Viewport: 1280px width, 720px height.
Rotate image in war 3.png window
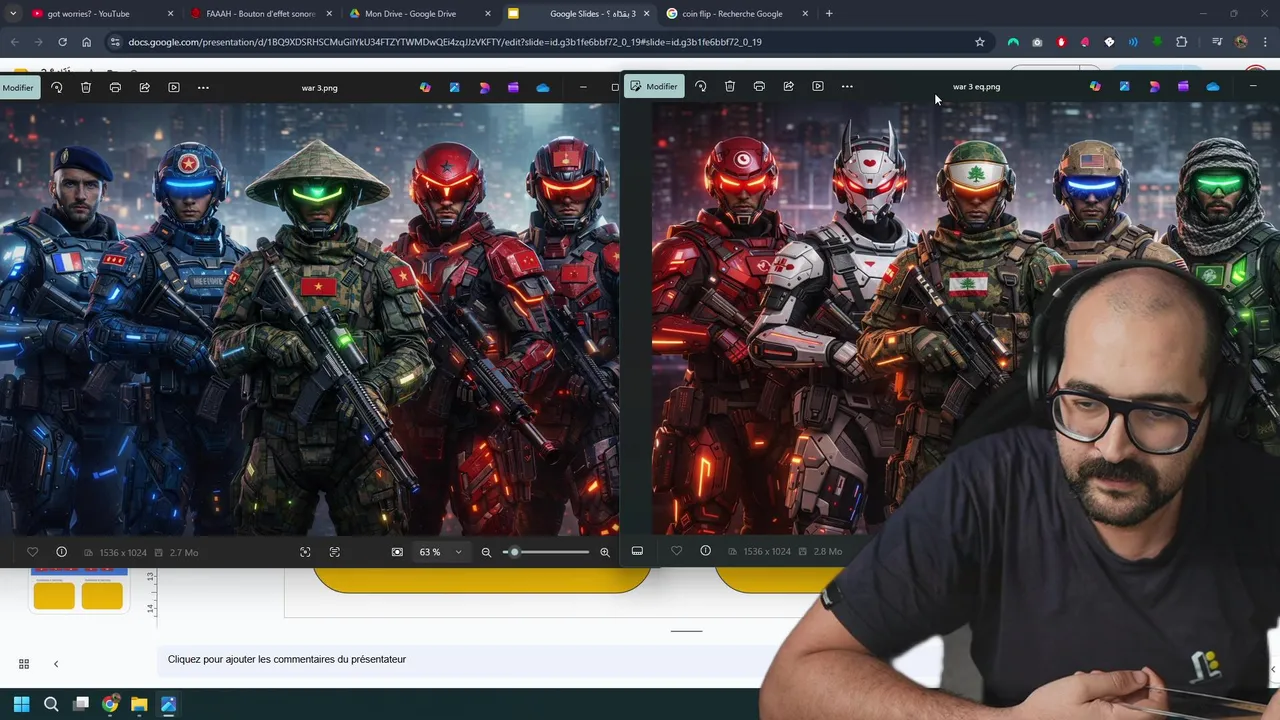(57, 88)
